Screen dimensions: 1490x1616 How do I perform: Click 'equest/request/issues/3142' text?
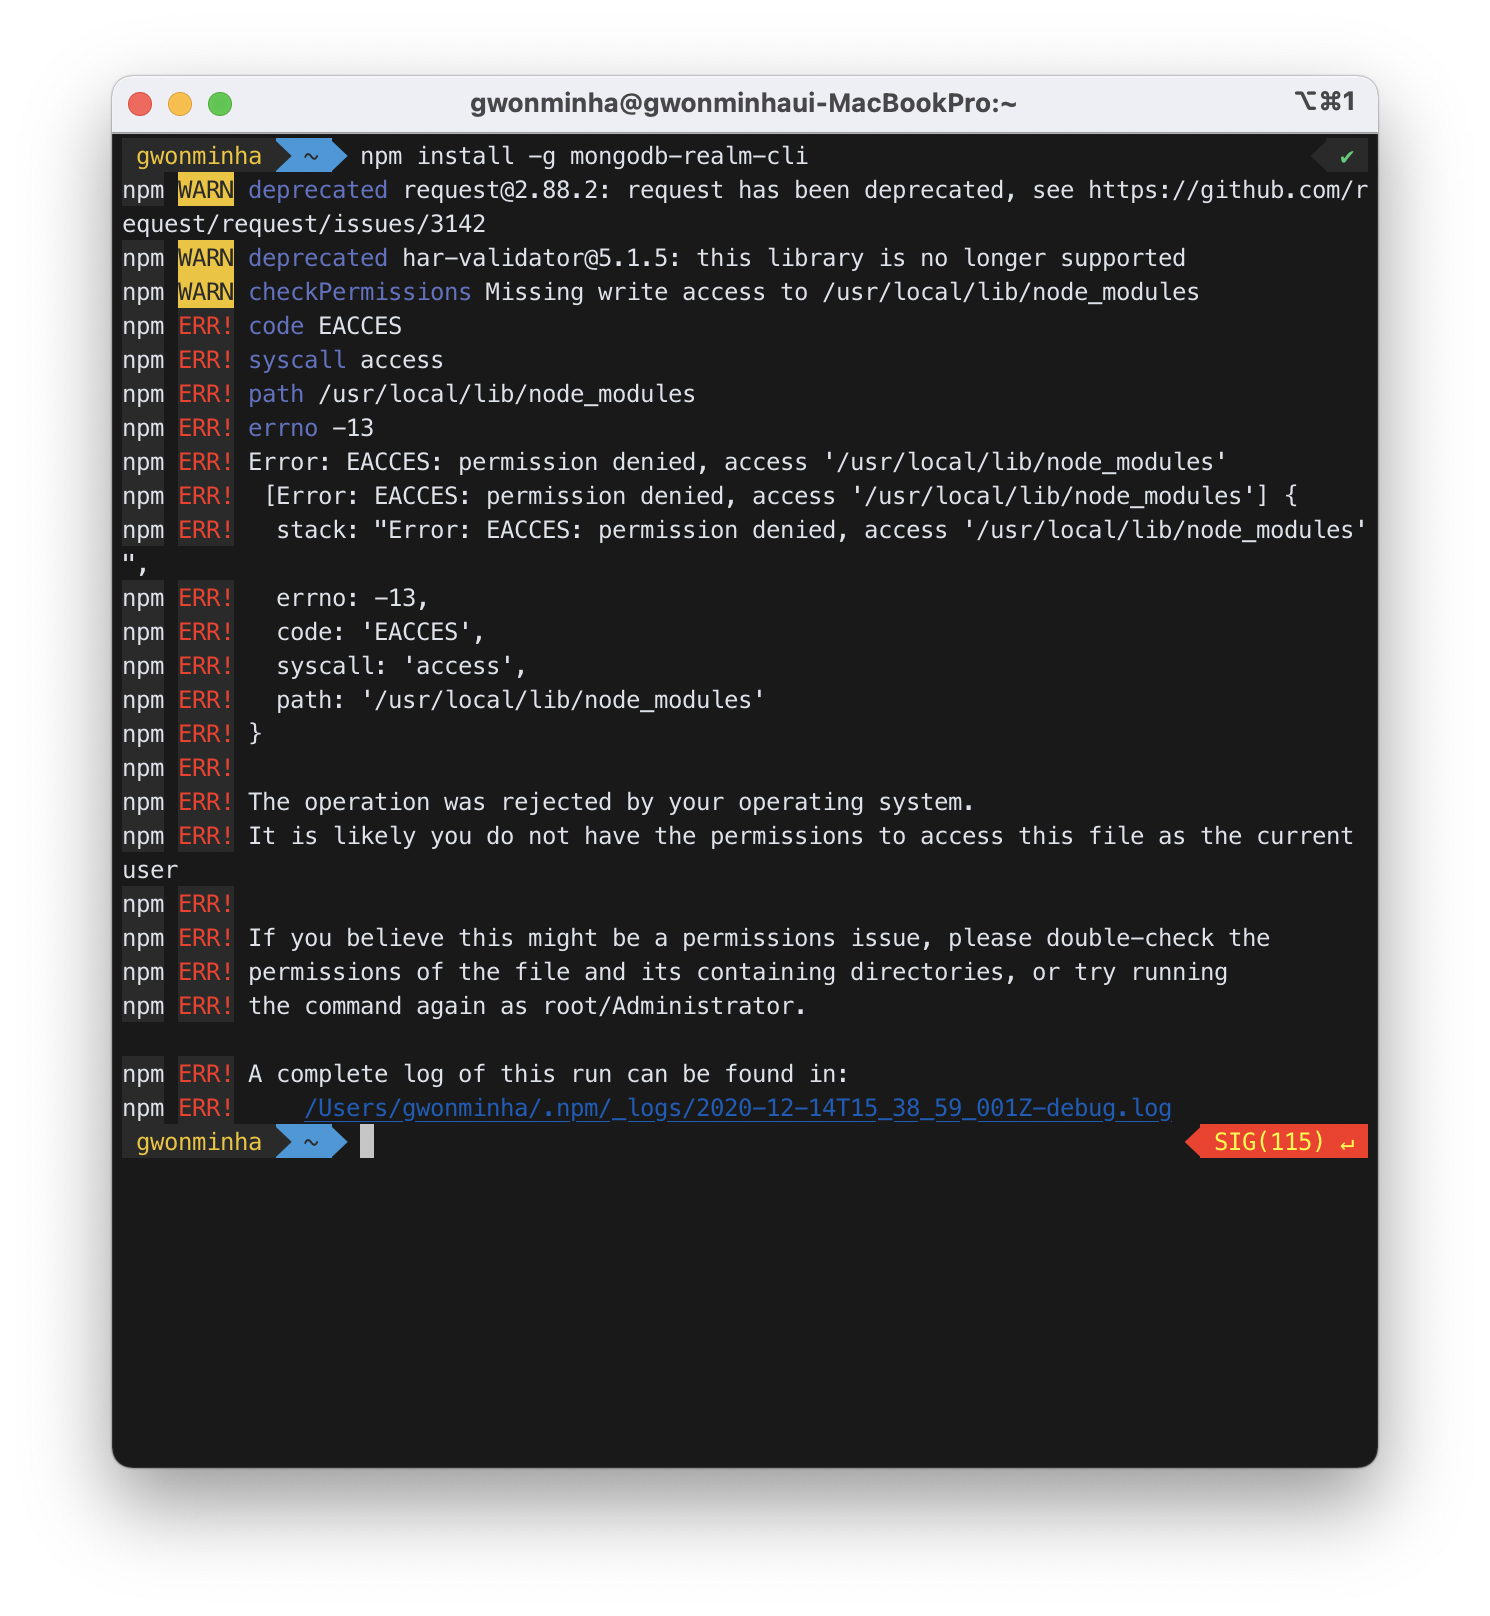pos(304,224)
